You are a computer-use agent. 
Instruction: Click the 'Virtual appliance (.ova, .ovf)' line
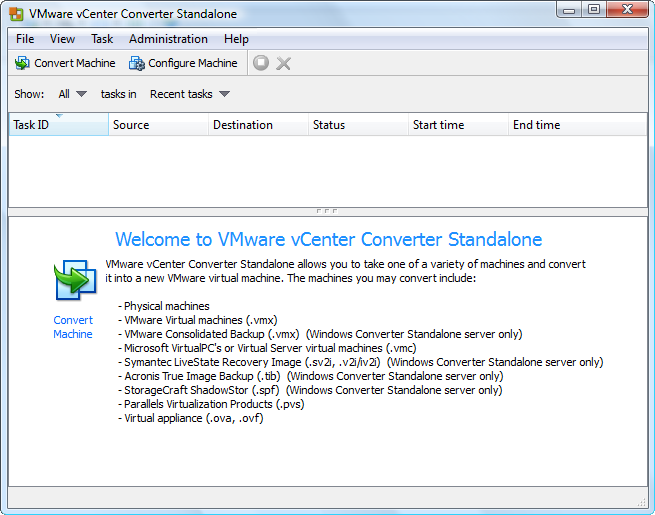tap(190, 418)
